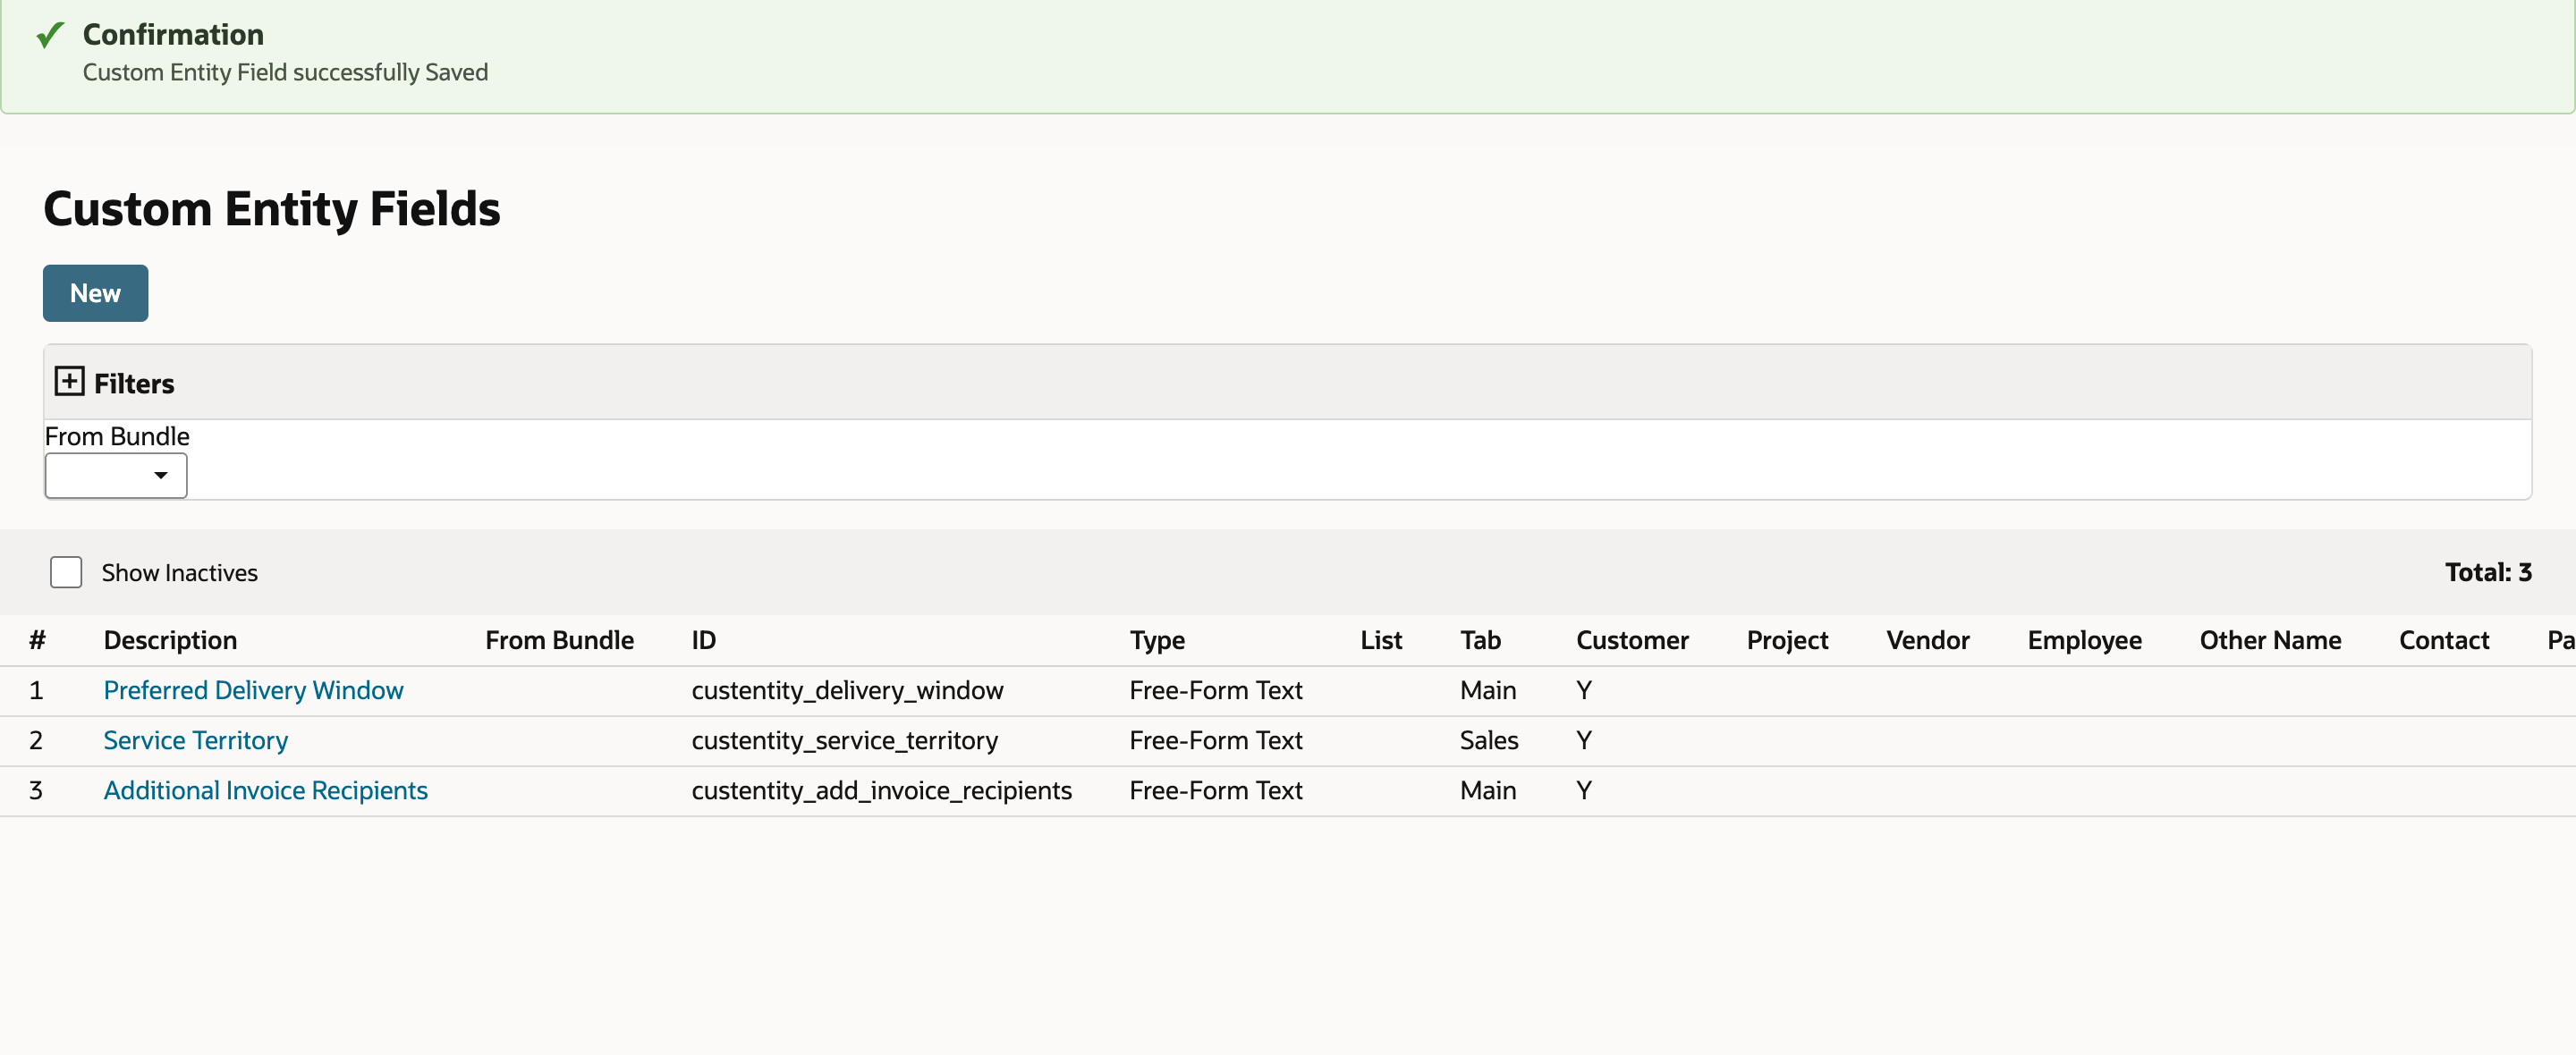Click the Employee column header
2576x1055 pixels.
(x=2084, y=640)
